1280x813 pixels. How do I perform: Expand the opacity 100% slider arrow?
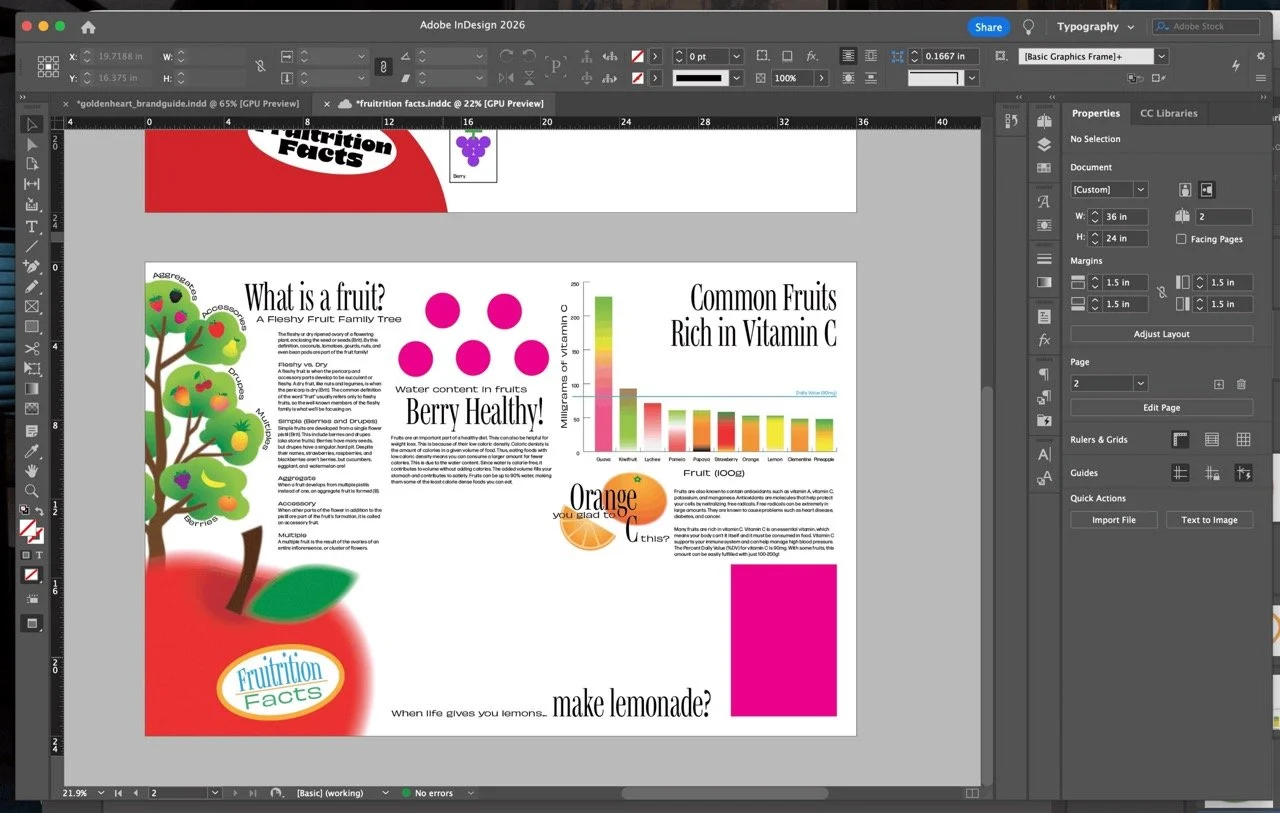[x=822, y=78]
